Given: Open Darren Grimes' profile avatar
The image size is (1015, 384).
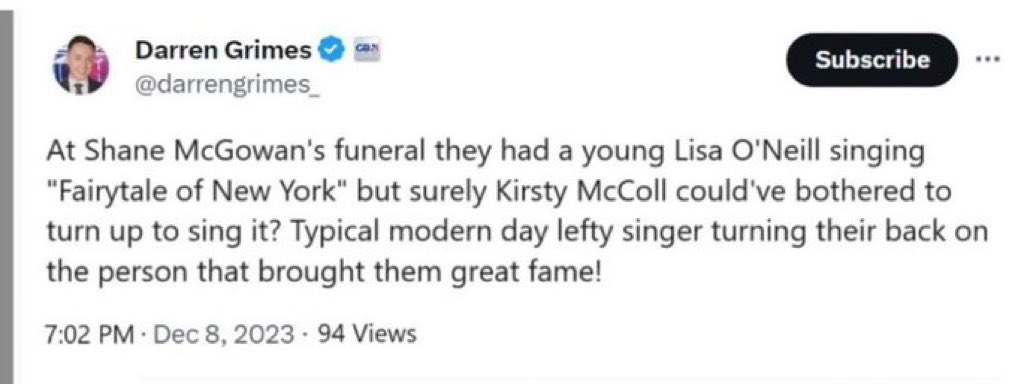Looking at the screenshot, I should [81, 66].
